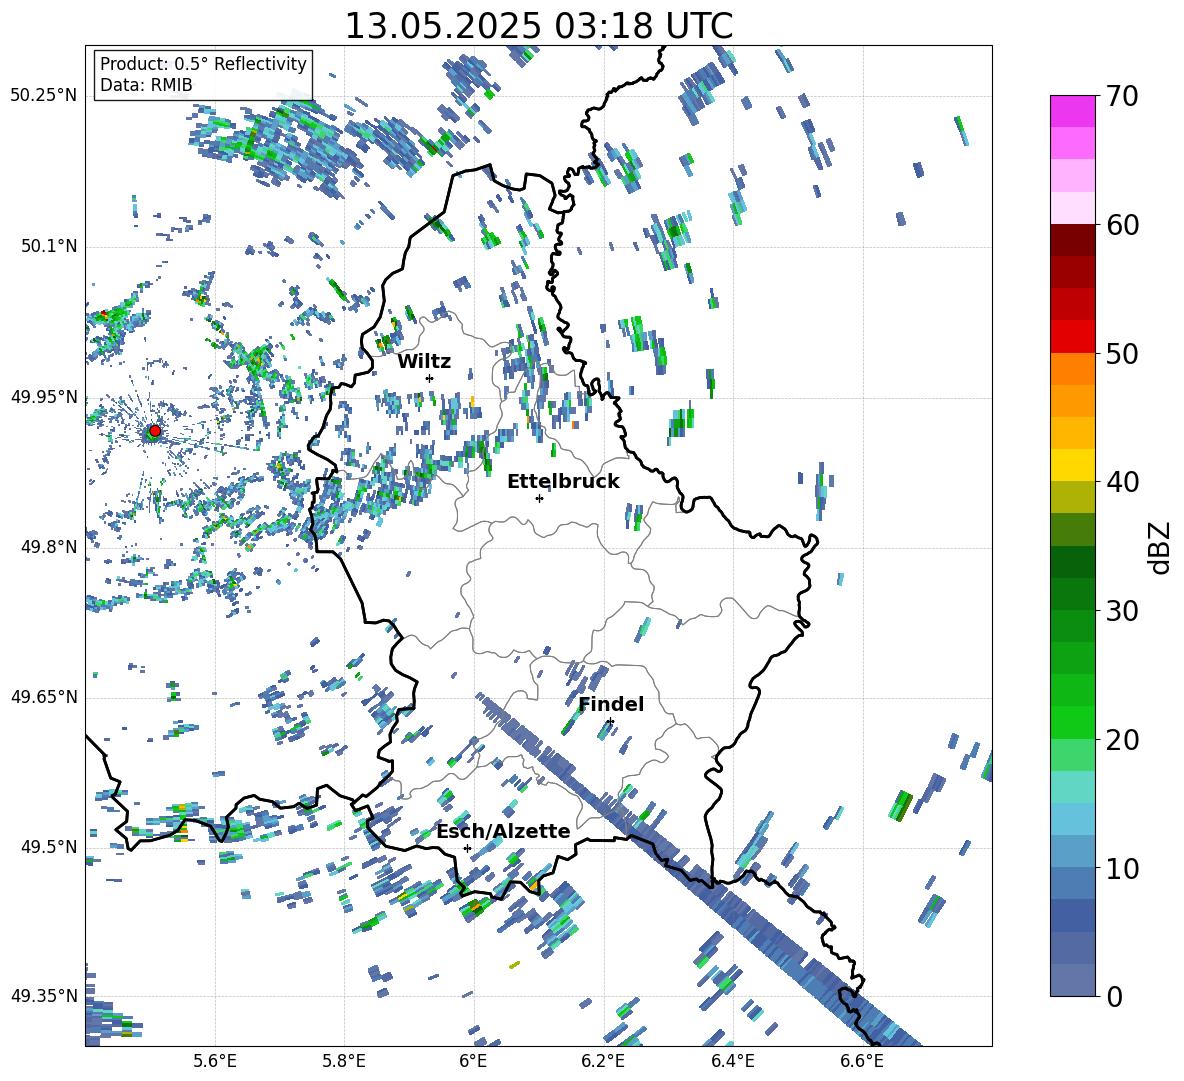Click the 6.4°E longitude label
1184x1081 pixels.
point(732,1061)
